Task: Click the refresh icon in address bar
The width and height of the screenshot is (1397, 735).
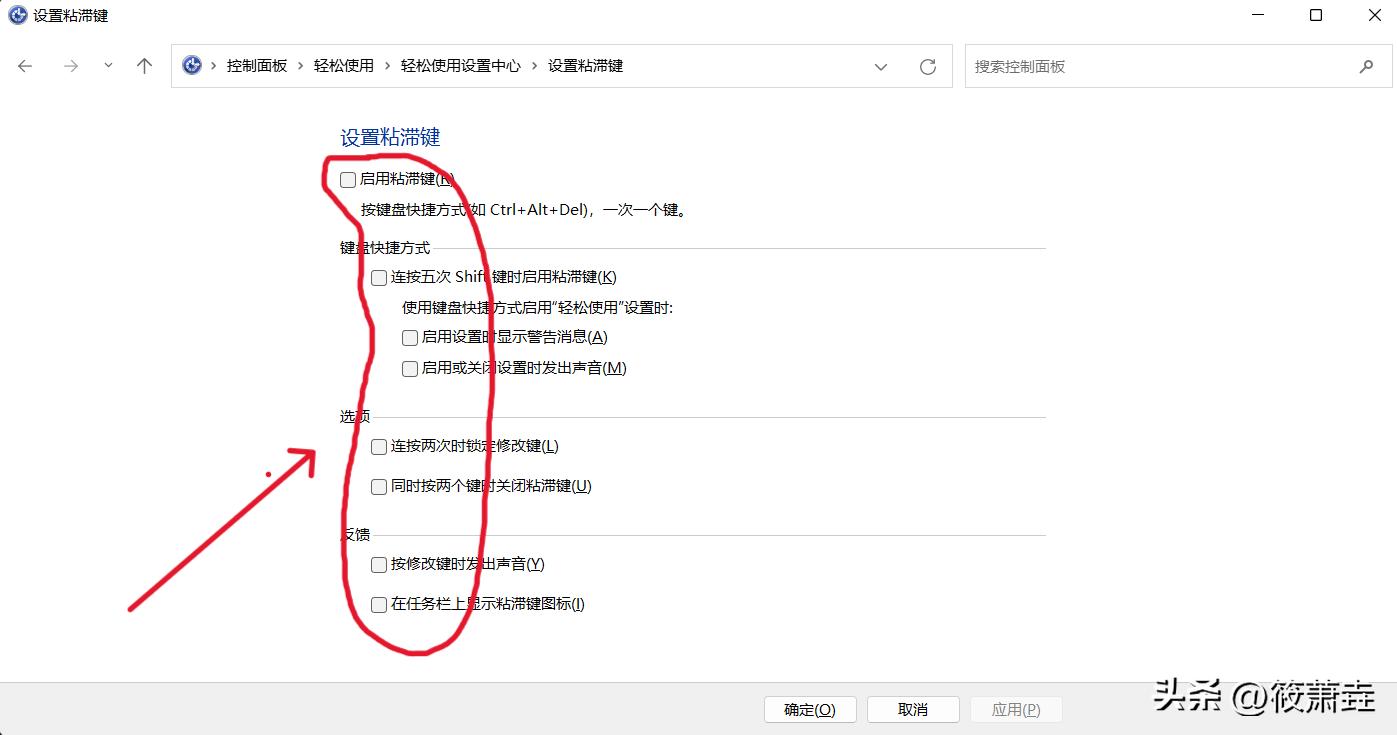Action: point(928,65)
